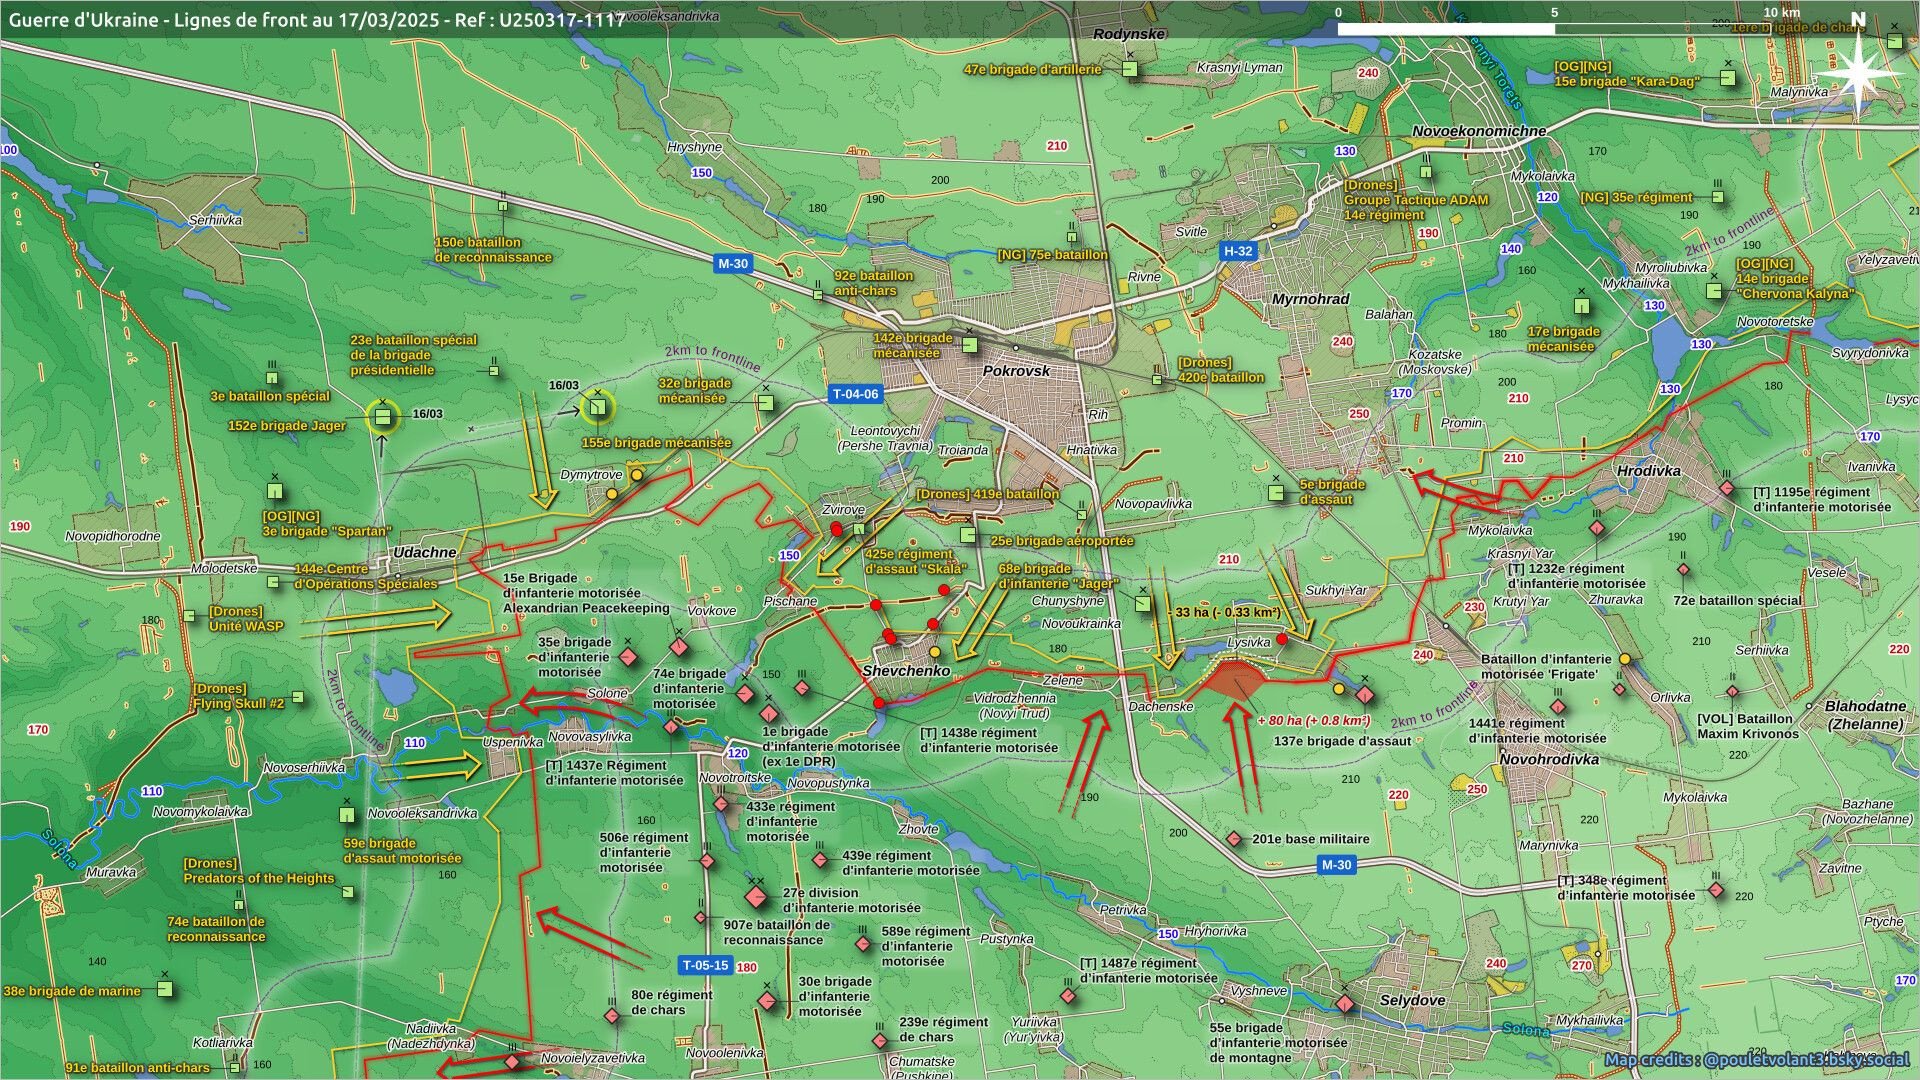Click the Flying Skull #2 label
The image size is (1920, 1080).
(238, 696)
